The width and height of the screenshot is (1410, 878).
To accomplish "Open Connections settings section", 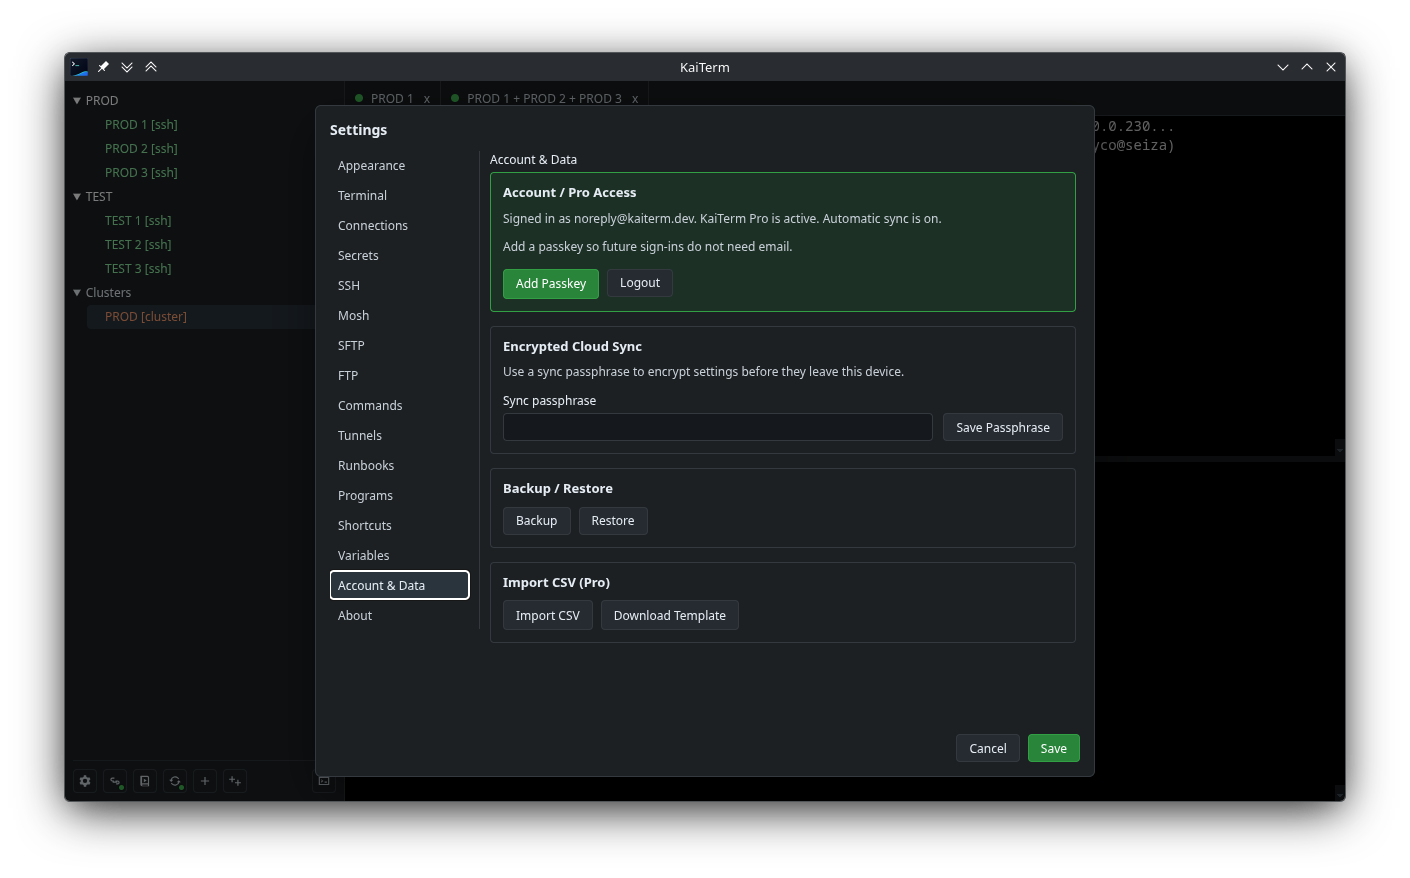I will coord(399,226).
